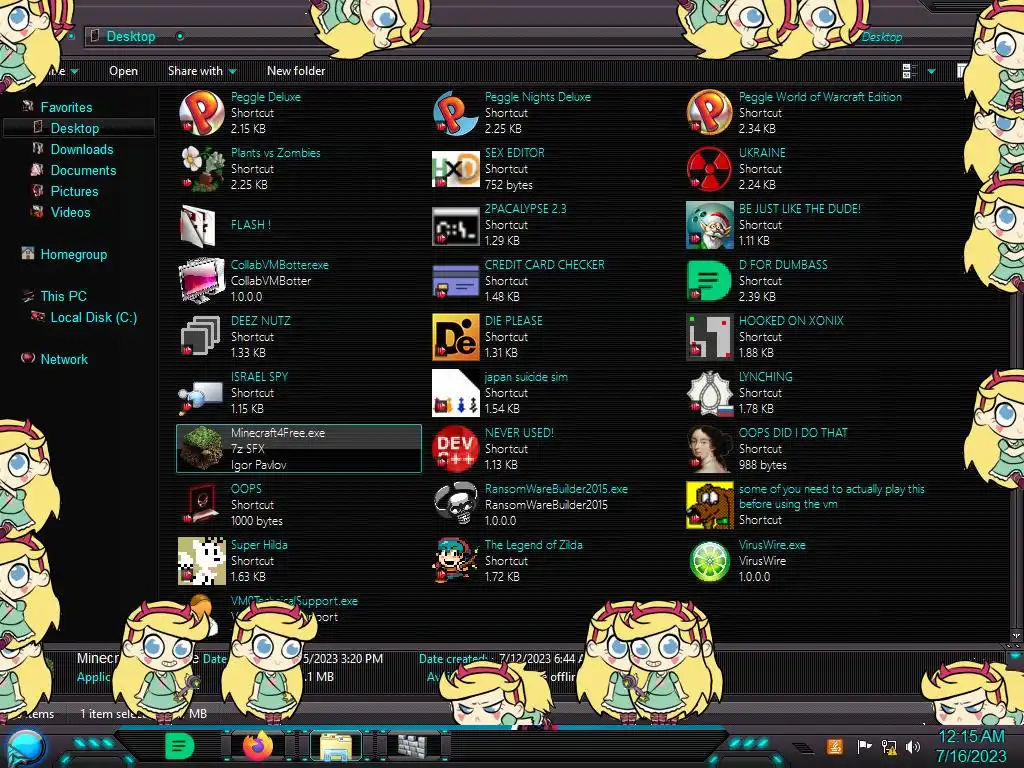Open the Share with dropdown
Image resolution: width=1024 pixels, height=768 pixels.
coord(202,71)
